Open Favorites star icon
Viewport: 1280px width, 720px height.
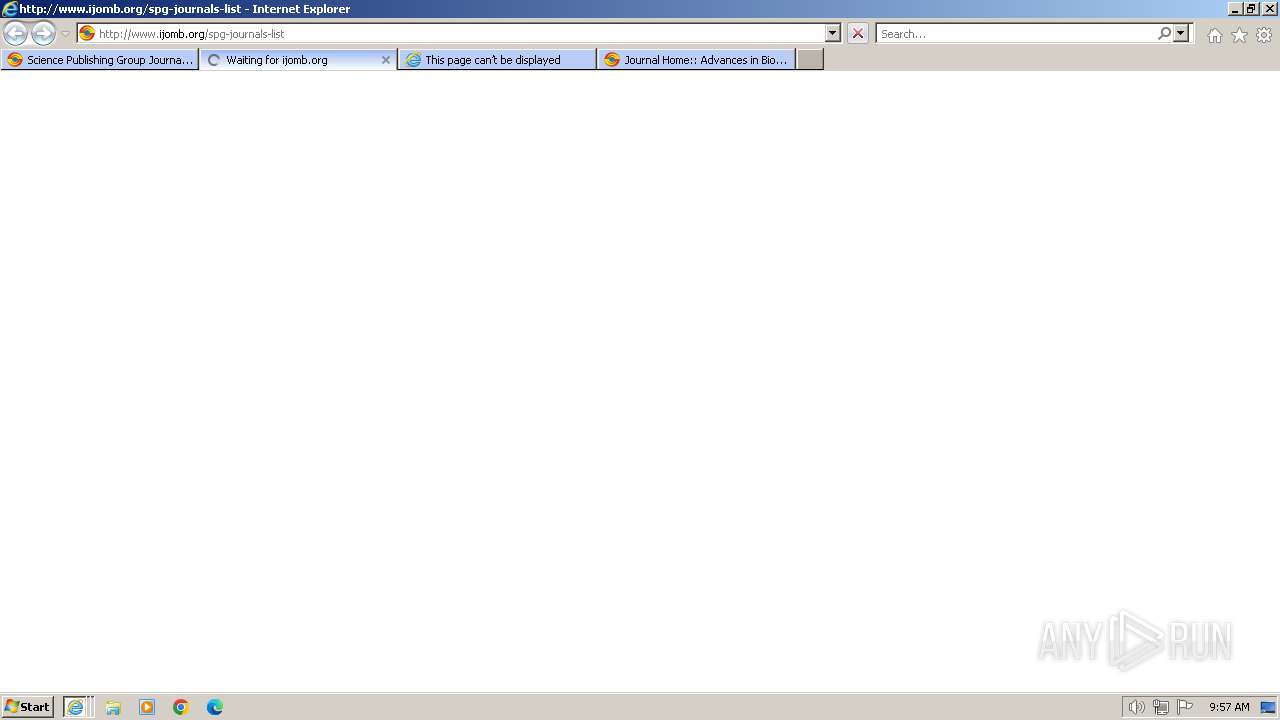[1239, 35]
